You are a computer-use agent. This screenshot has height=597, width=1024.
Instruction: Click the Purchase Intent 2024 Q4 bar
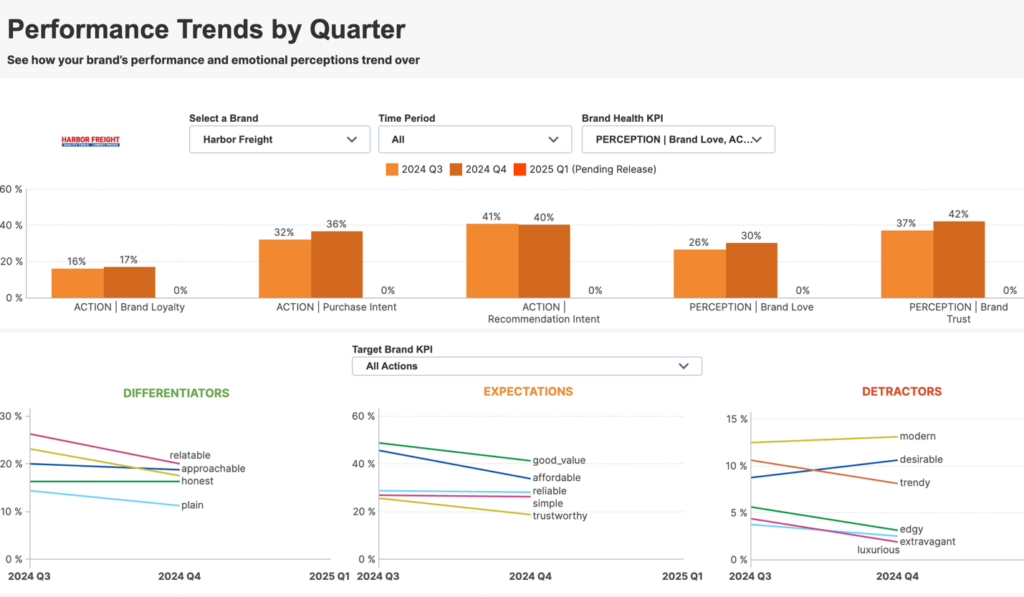[x=337, y=265]
